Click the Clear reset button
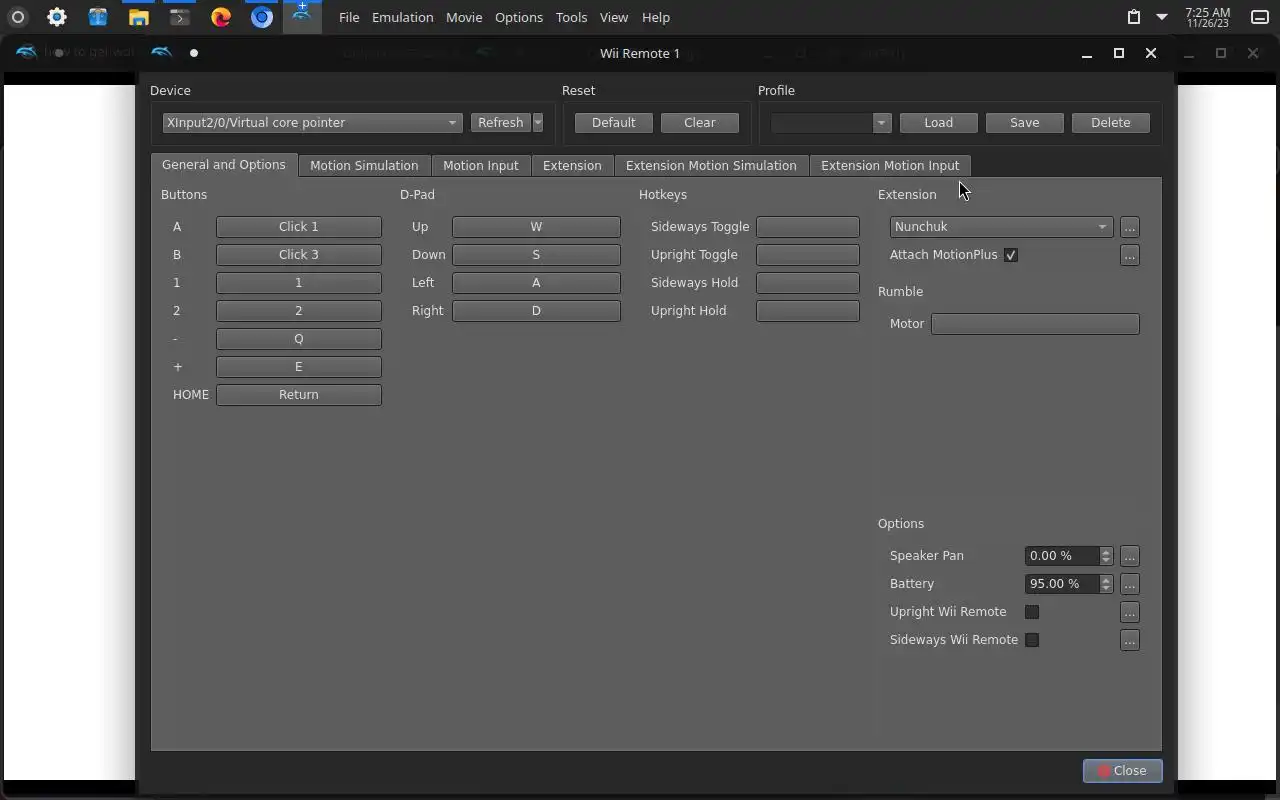 point(700,123)
